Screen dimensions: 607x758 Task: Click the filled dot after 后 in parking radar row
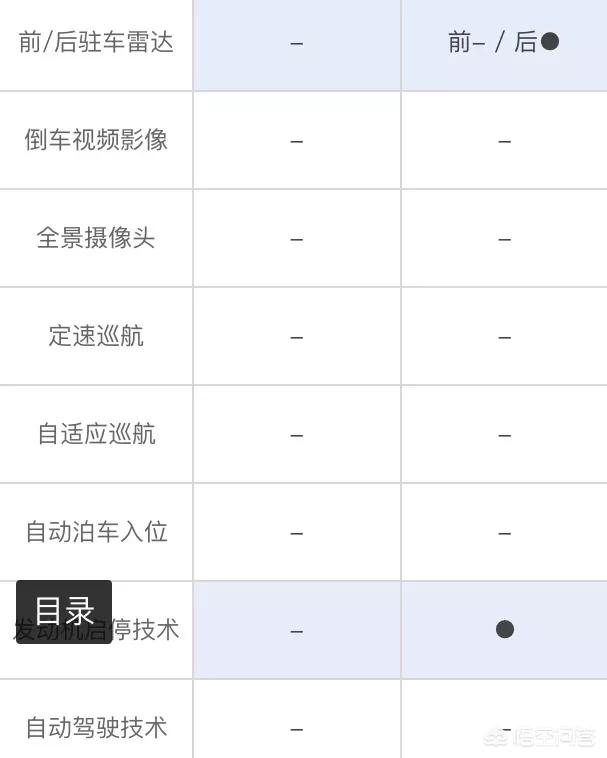click(549, 42)
